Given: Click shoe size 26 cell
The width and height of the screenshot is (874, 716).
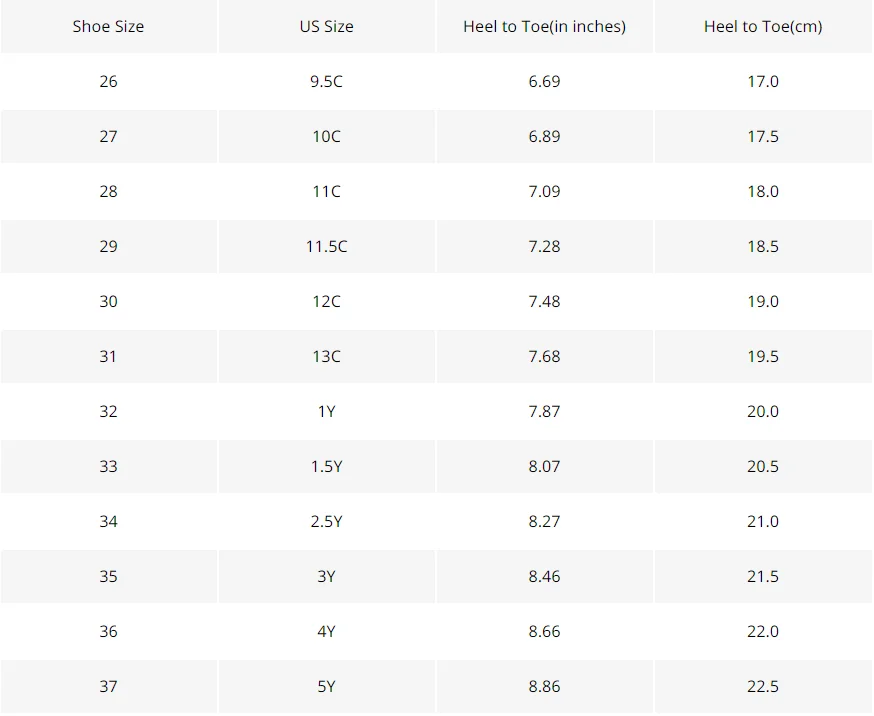Looking at the screenshot, I should coord(108,81).
